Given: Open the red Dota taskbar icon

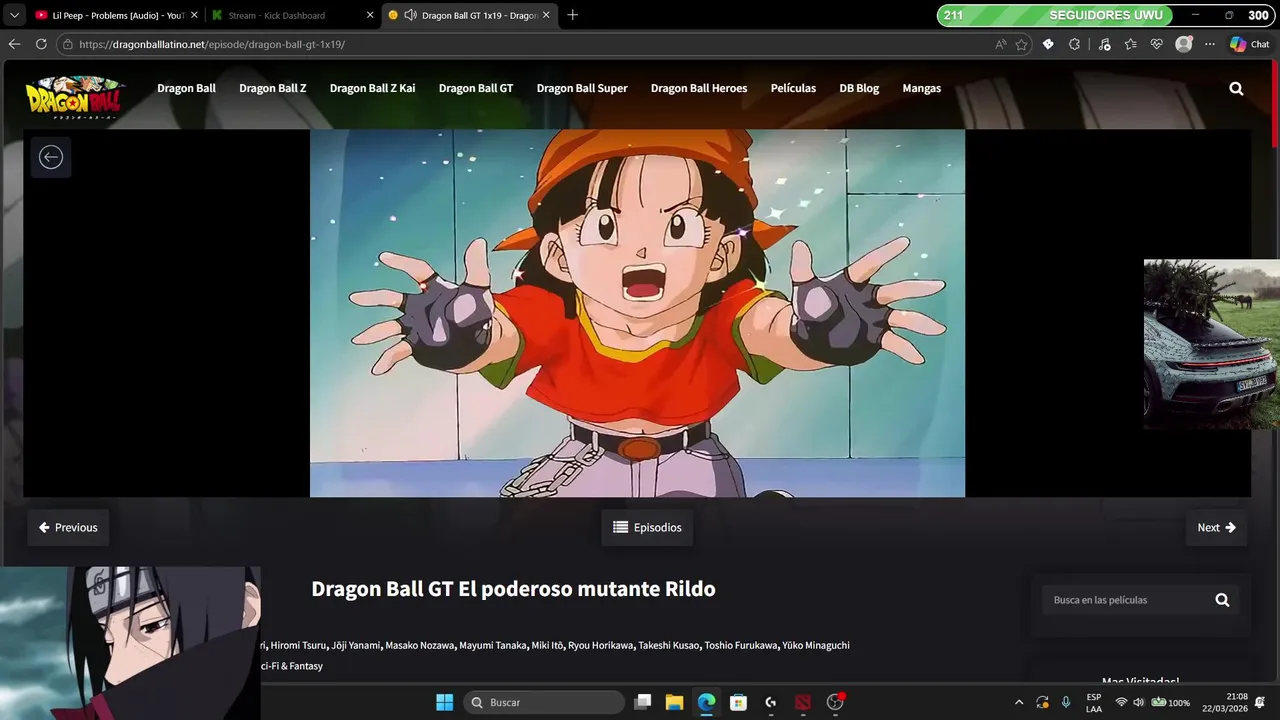Looking at the screenshot, I should click(x=803, y=702).
